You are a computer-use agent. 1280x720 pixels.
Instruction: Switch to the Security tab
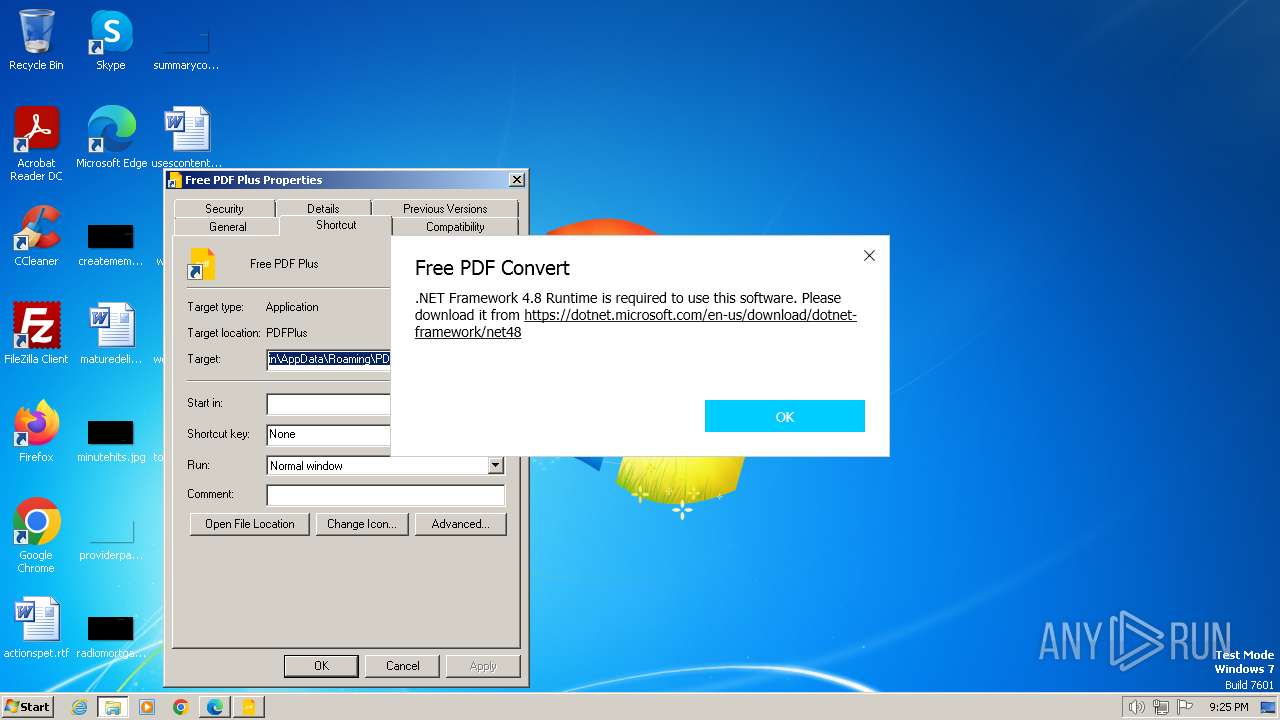click(224, 208)
